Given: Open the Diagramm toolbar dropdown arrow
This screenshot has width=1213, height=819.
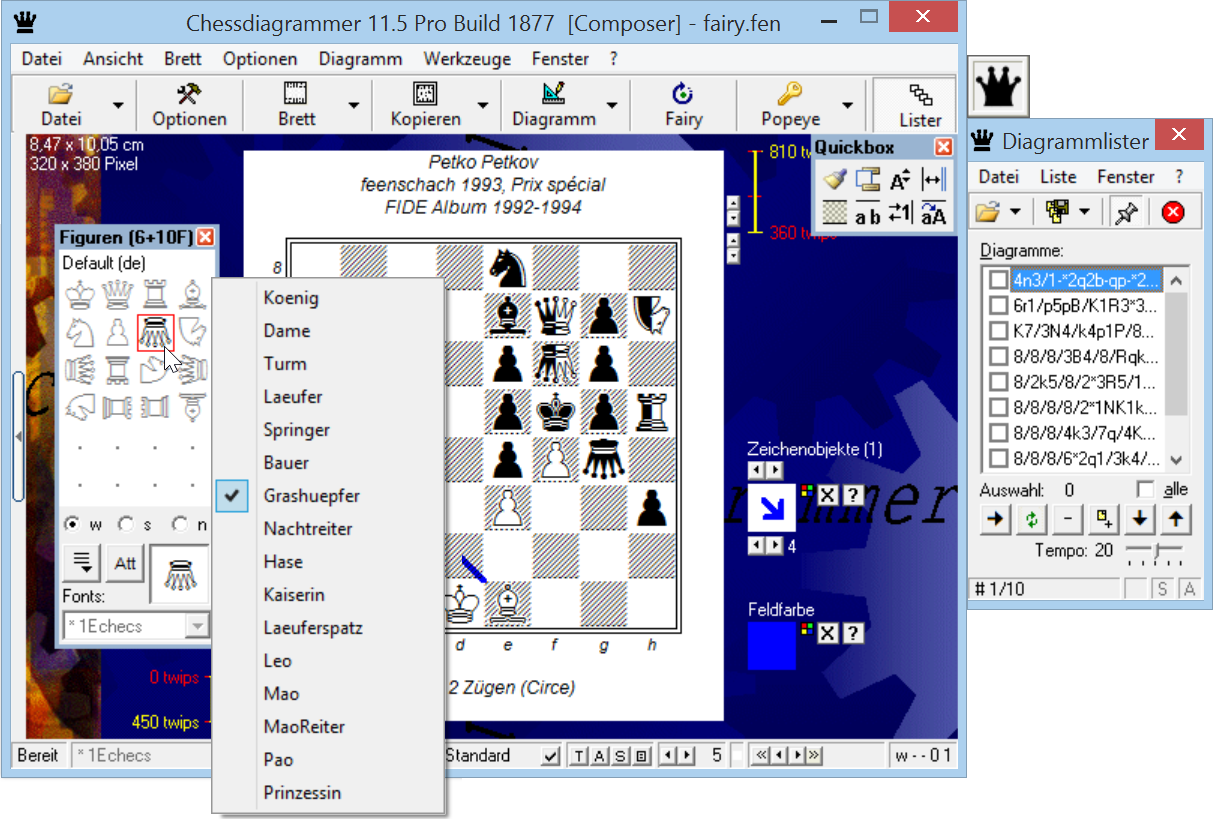Looking at the screenshot, I should [x=611, y=105].
